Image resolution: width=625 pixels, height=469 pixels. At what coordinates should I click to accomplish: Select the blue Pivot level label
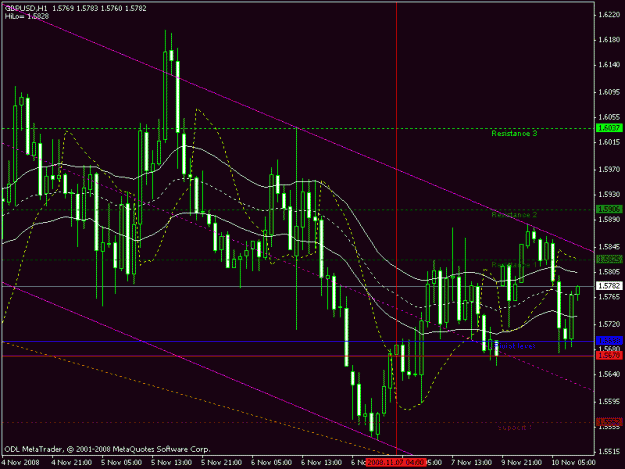click(514, 346)
